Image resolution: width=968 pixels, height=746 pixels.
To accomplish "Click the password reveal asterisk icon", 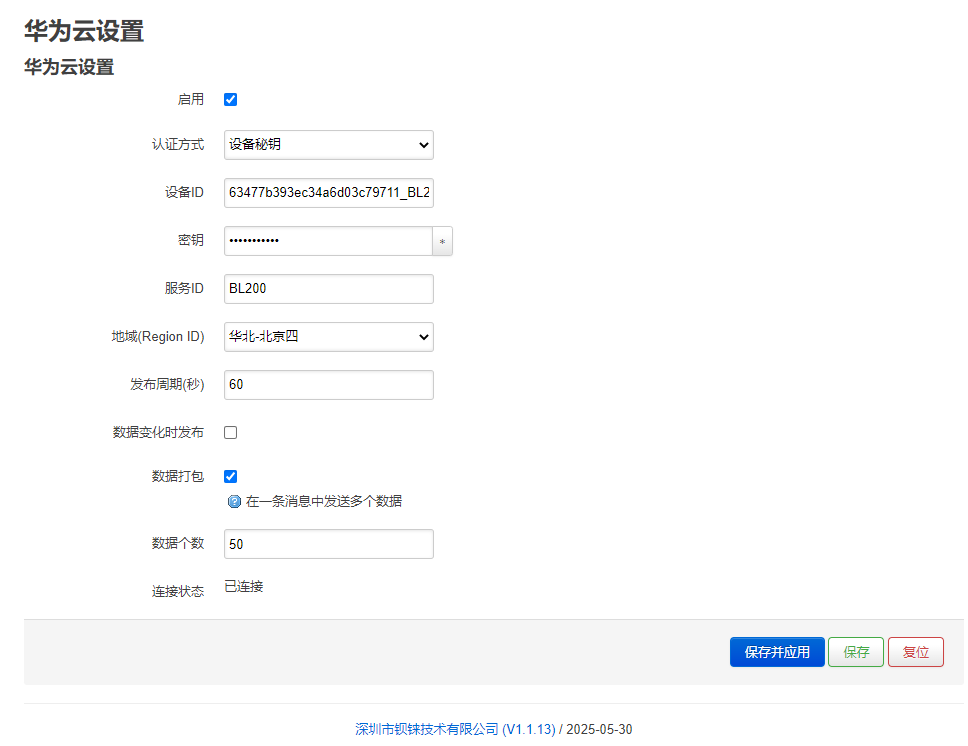I will [442, 241].
